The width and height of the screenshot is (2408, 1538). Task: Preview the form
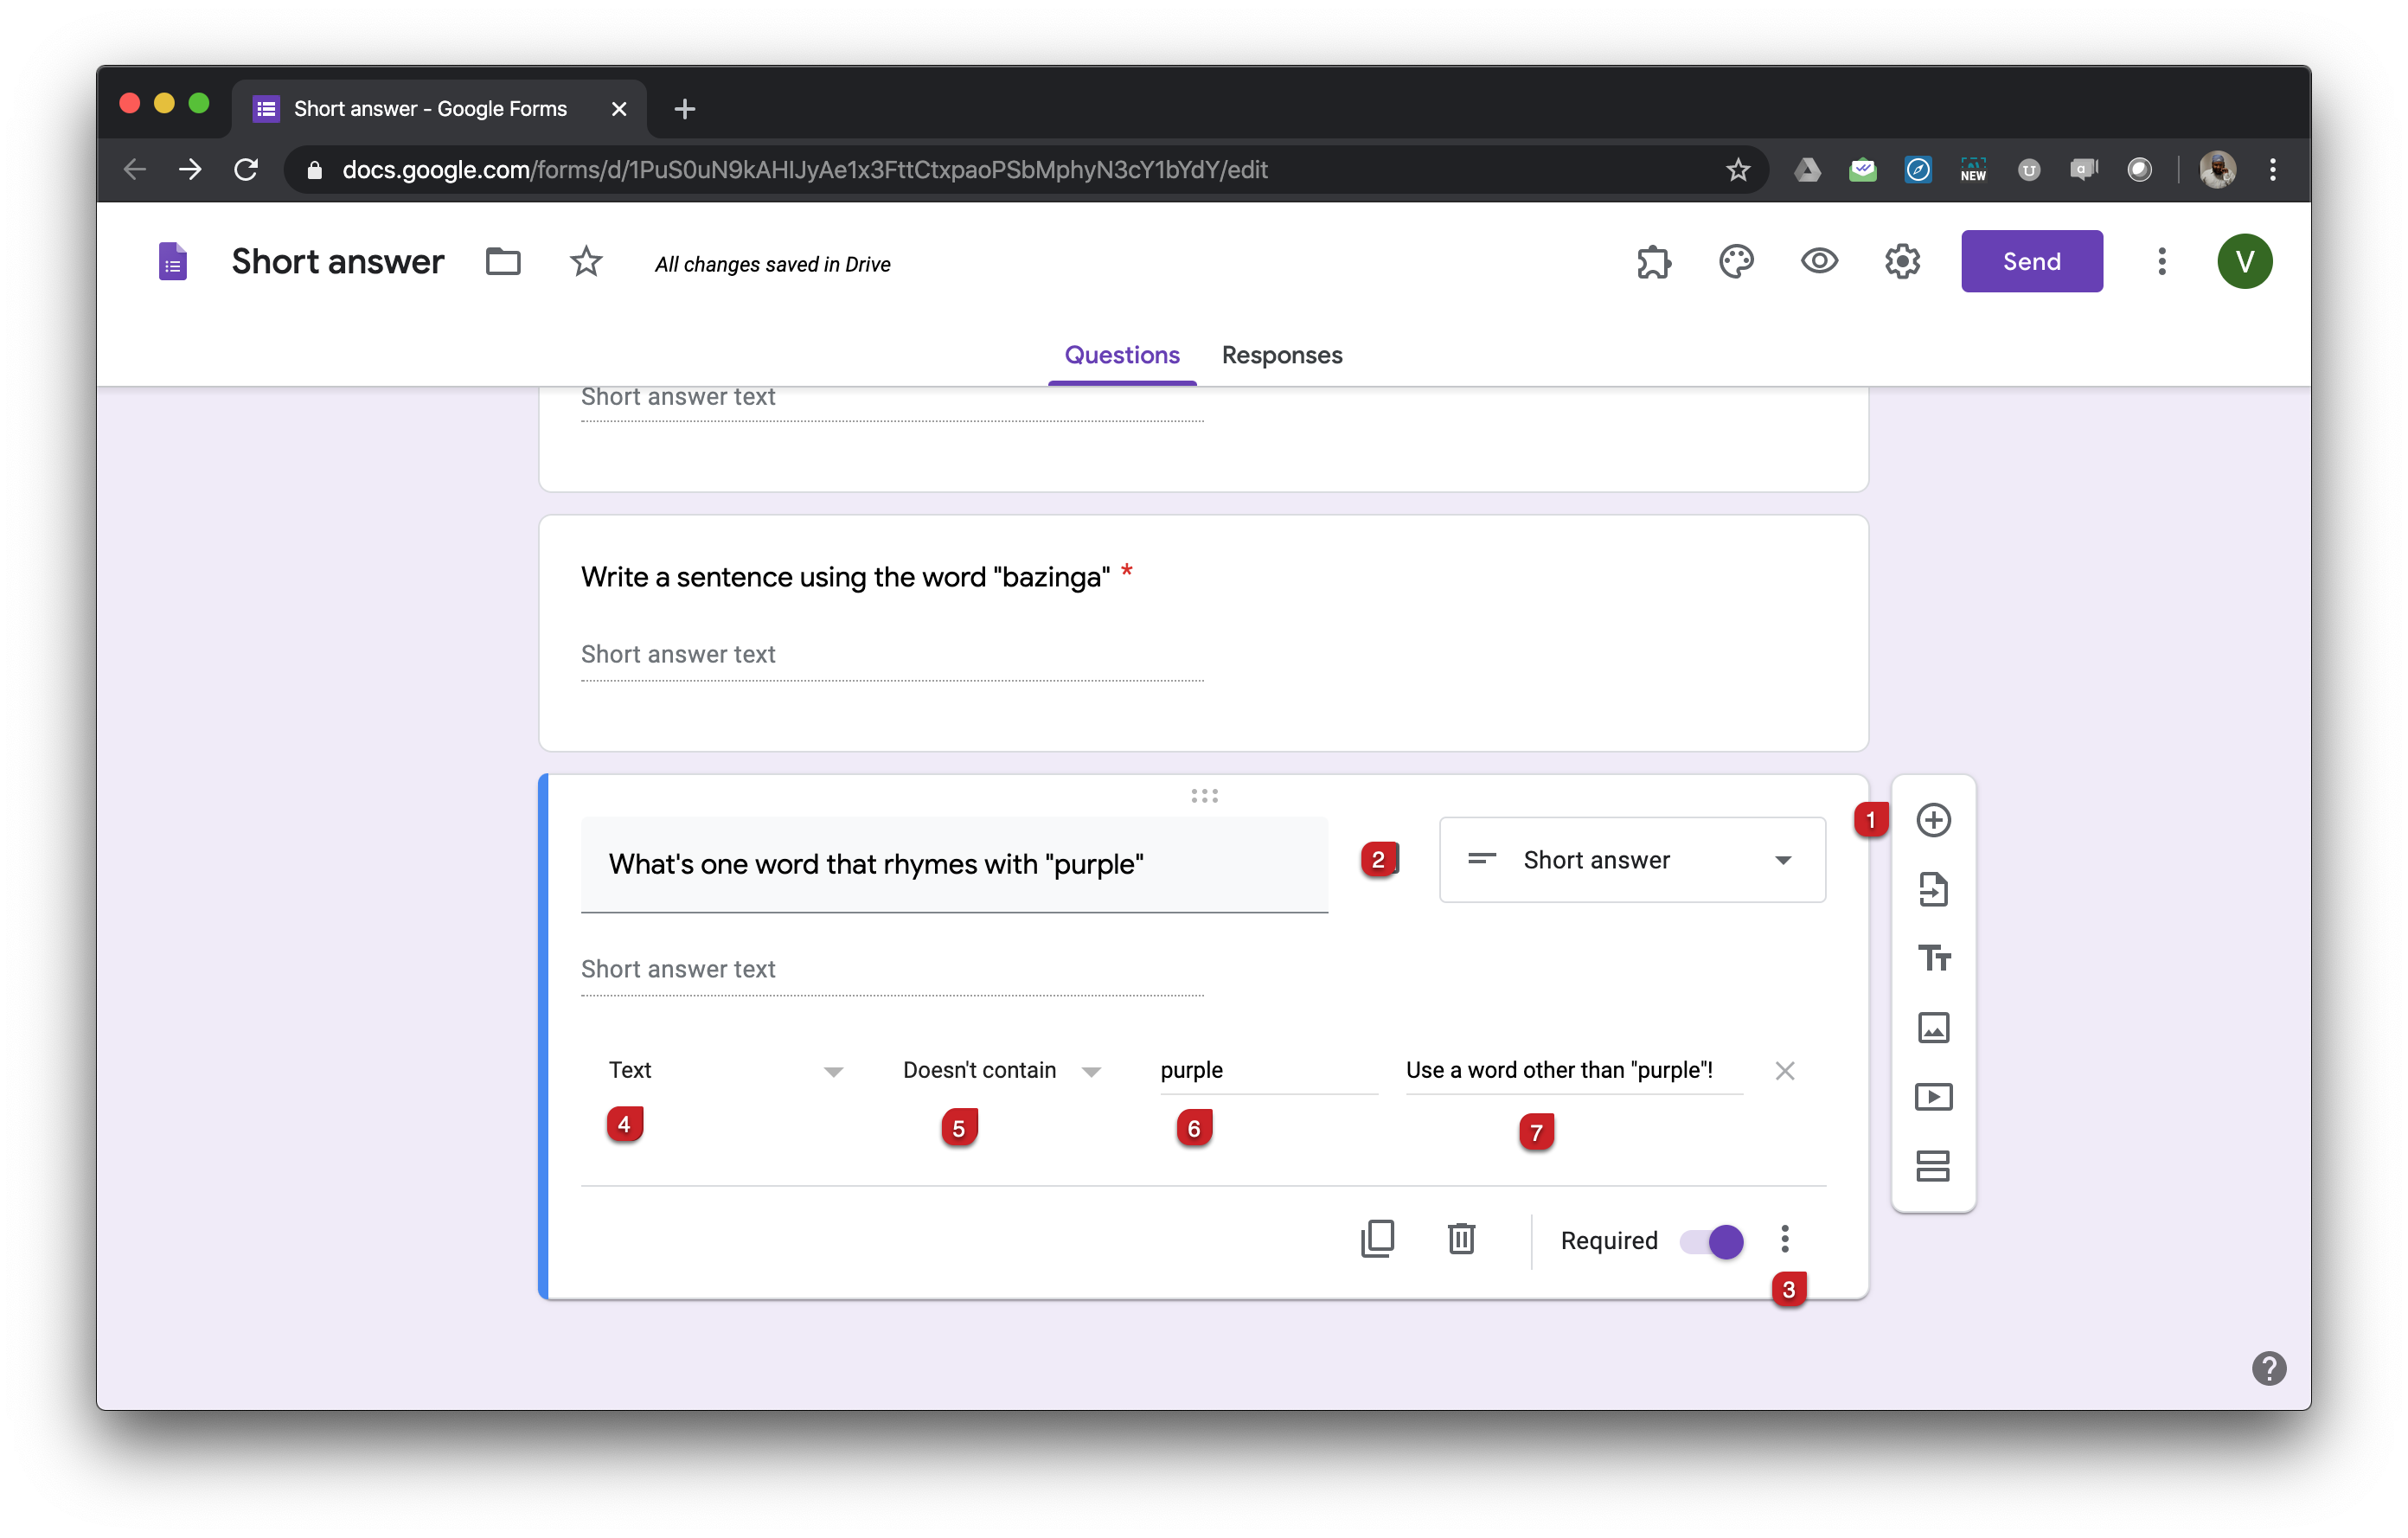point(1819,261)
